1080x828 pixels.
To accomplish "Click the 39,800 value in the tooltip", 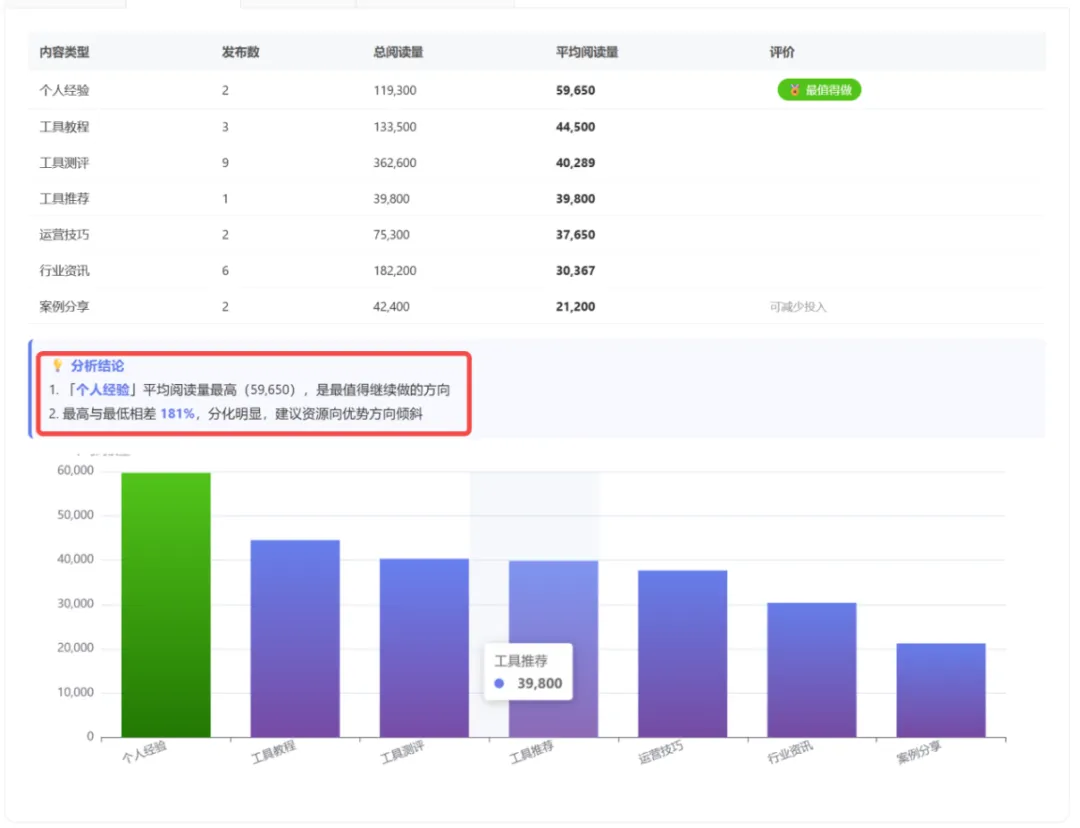I will coord(539,683).
